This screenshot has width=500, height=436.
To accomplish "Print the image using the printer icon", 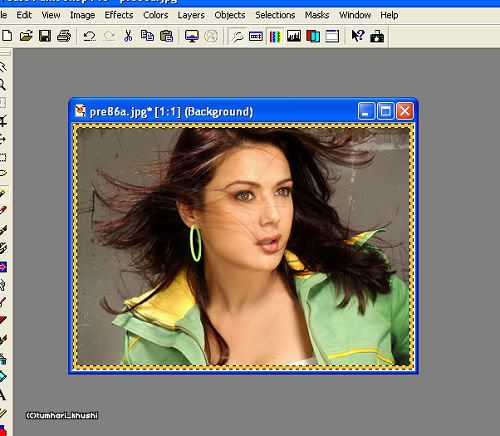I will [x=64, y=36].
